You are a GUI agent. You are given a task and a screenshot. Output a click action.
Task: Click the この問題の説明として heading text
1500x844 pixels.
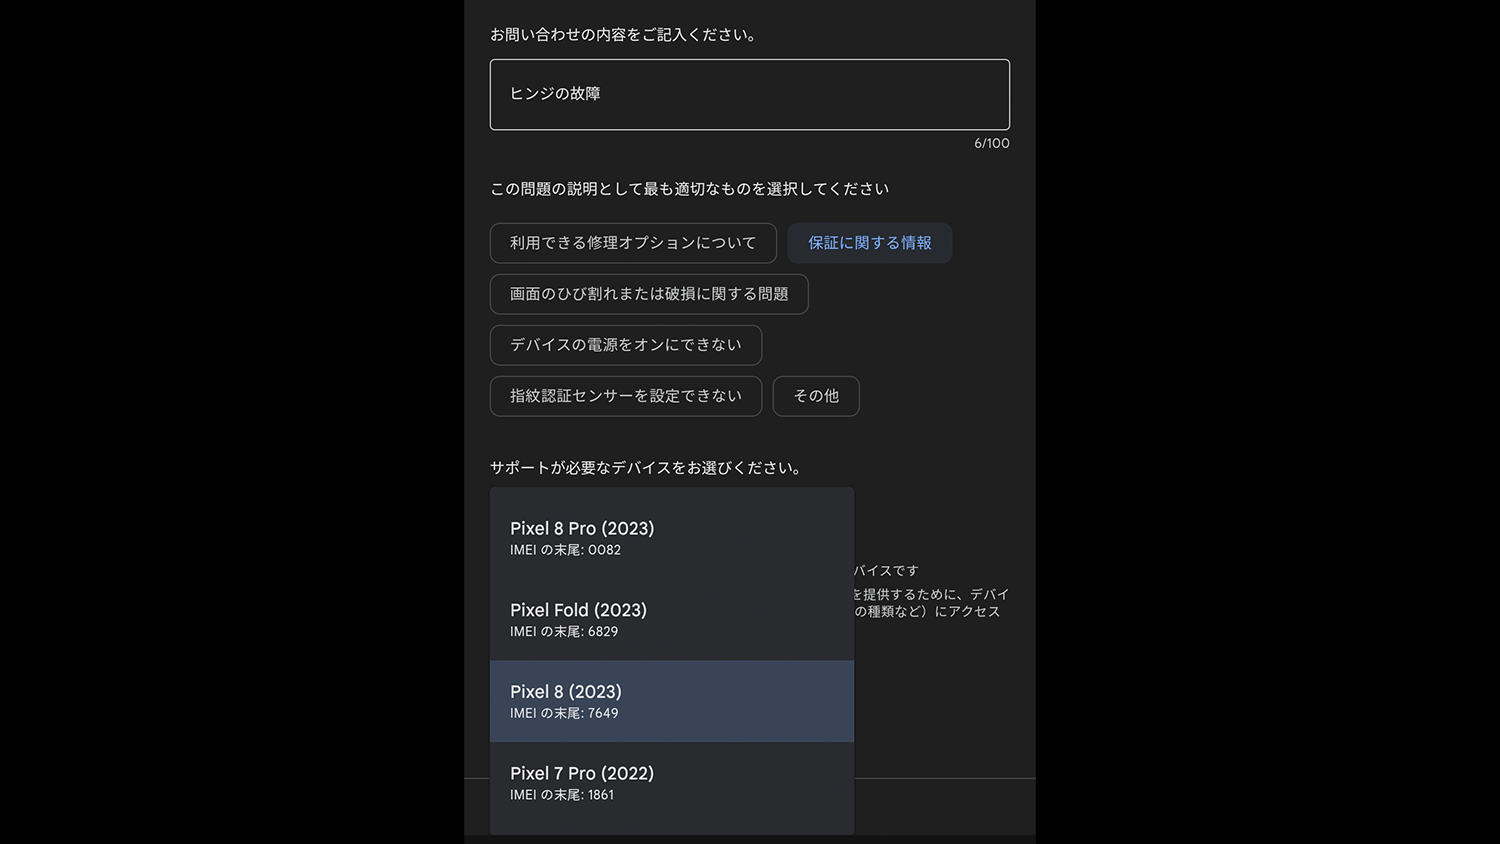[x=689, y=189]
